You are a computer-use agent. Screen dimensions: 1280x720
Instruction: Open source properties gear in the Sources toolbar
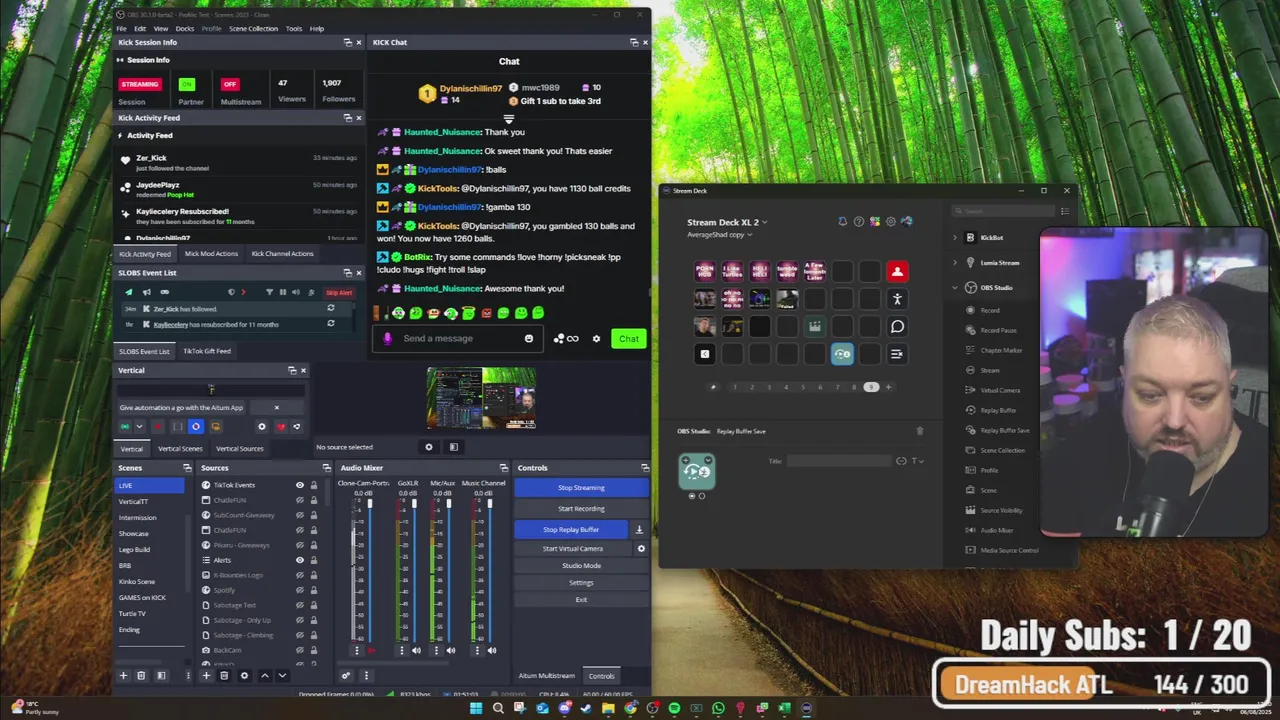tap(244, 676)
